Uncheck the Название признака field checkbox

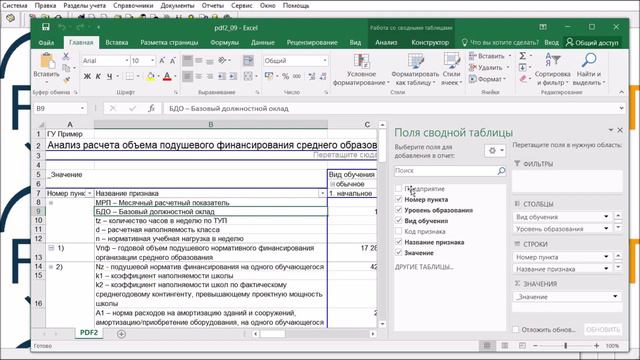(x=398, y=242)
